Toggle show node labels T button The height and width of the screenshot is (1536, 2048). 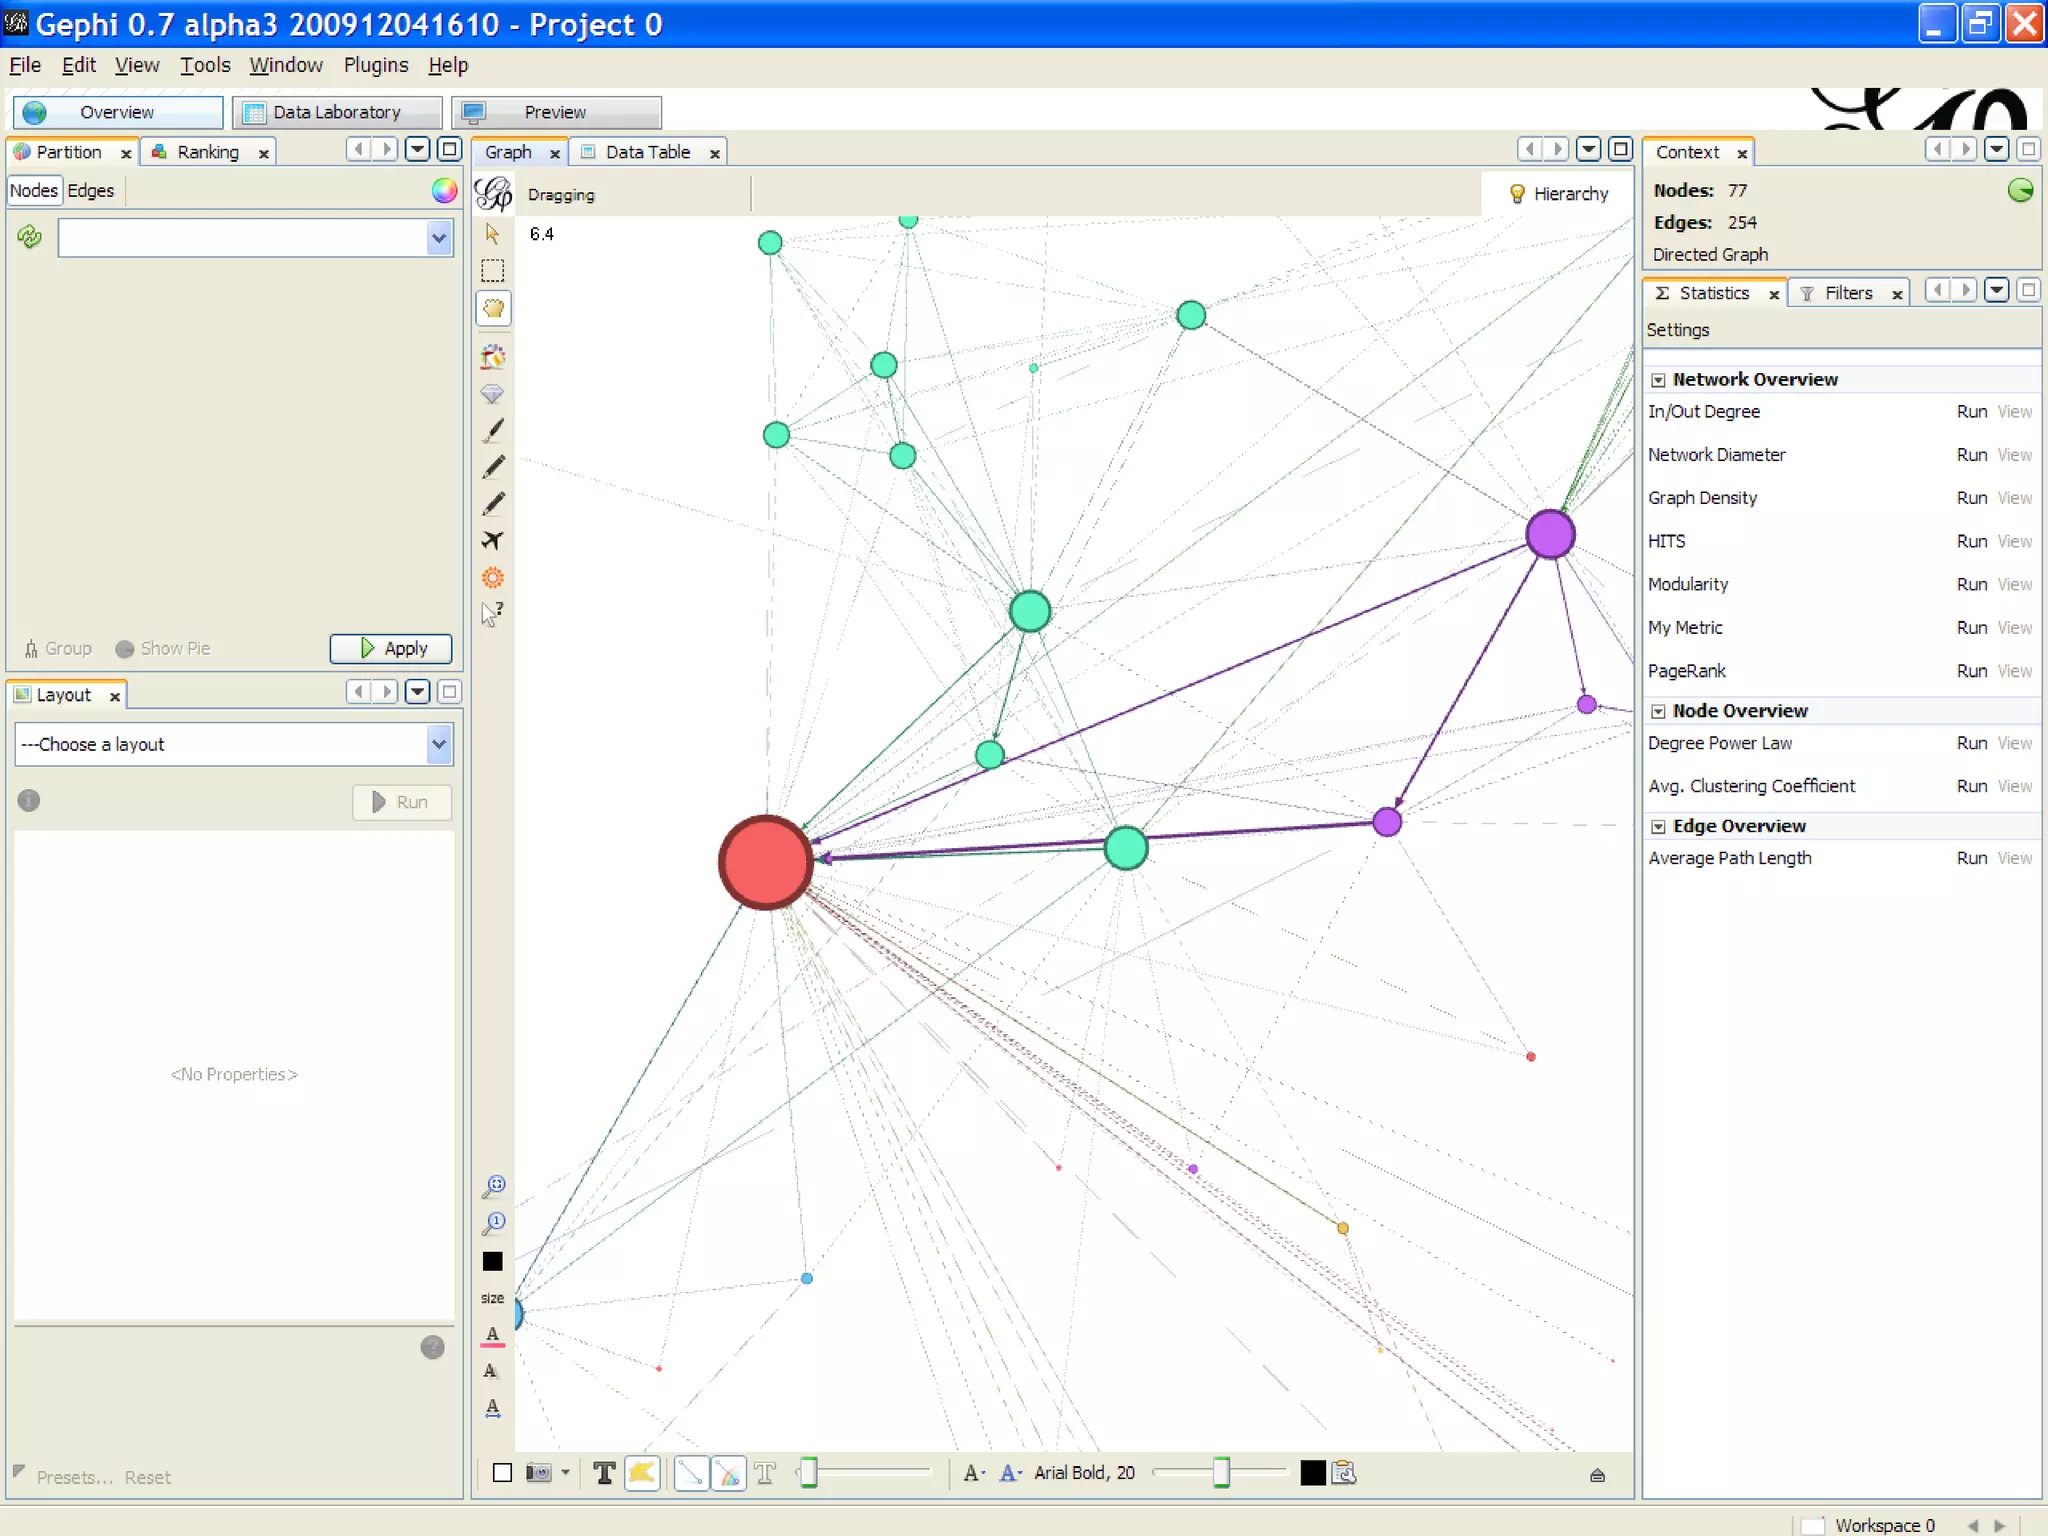[x=604, y=1472]
